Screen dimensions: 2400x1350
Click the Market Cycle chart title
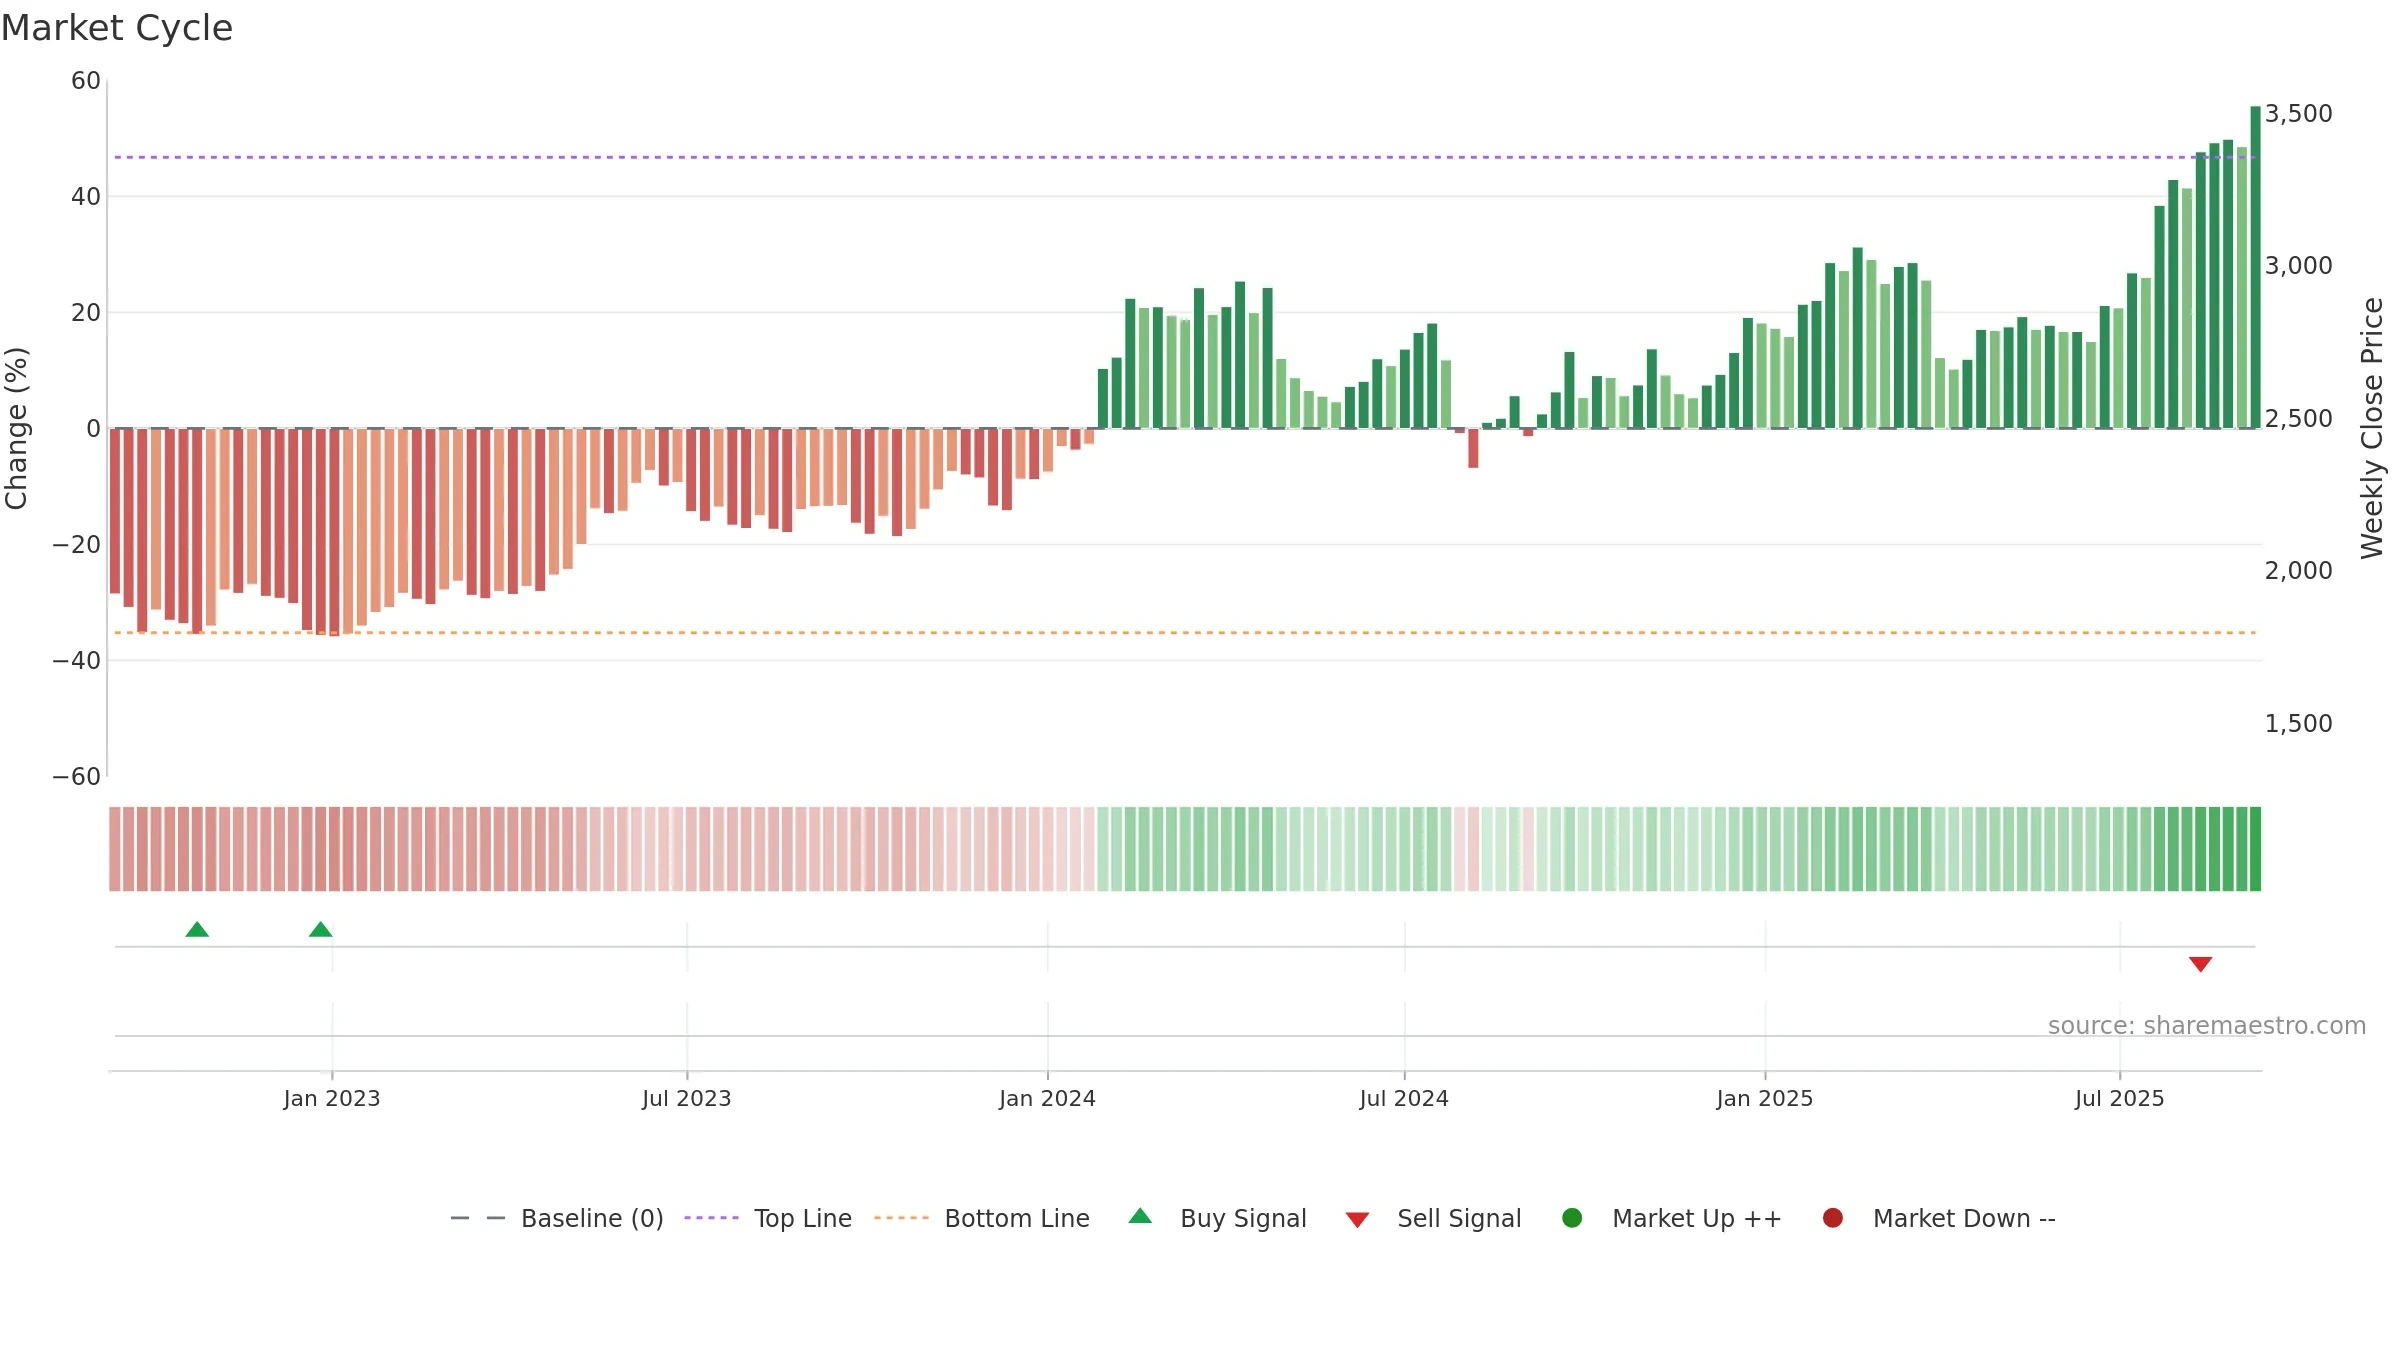[x=117, y=28]
